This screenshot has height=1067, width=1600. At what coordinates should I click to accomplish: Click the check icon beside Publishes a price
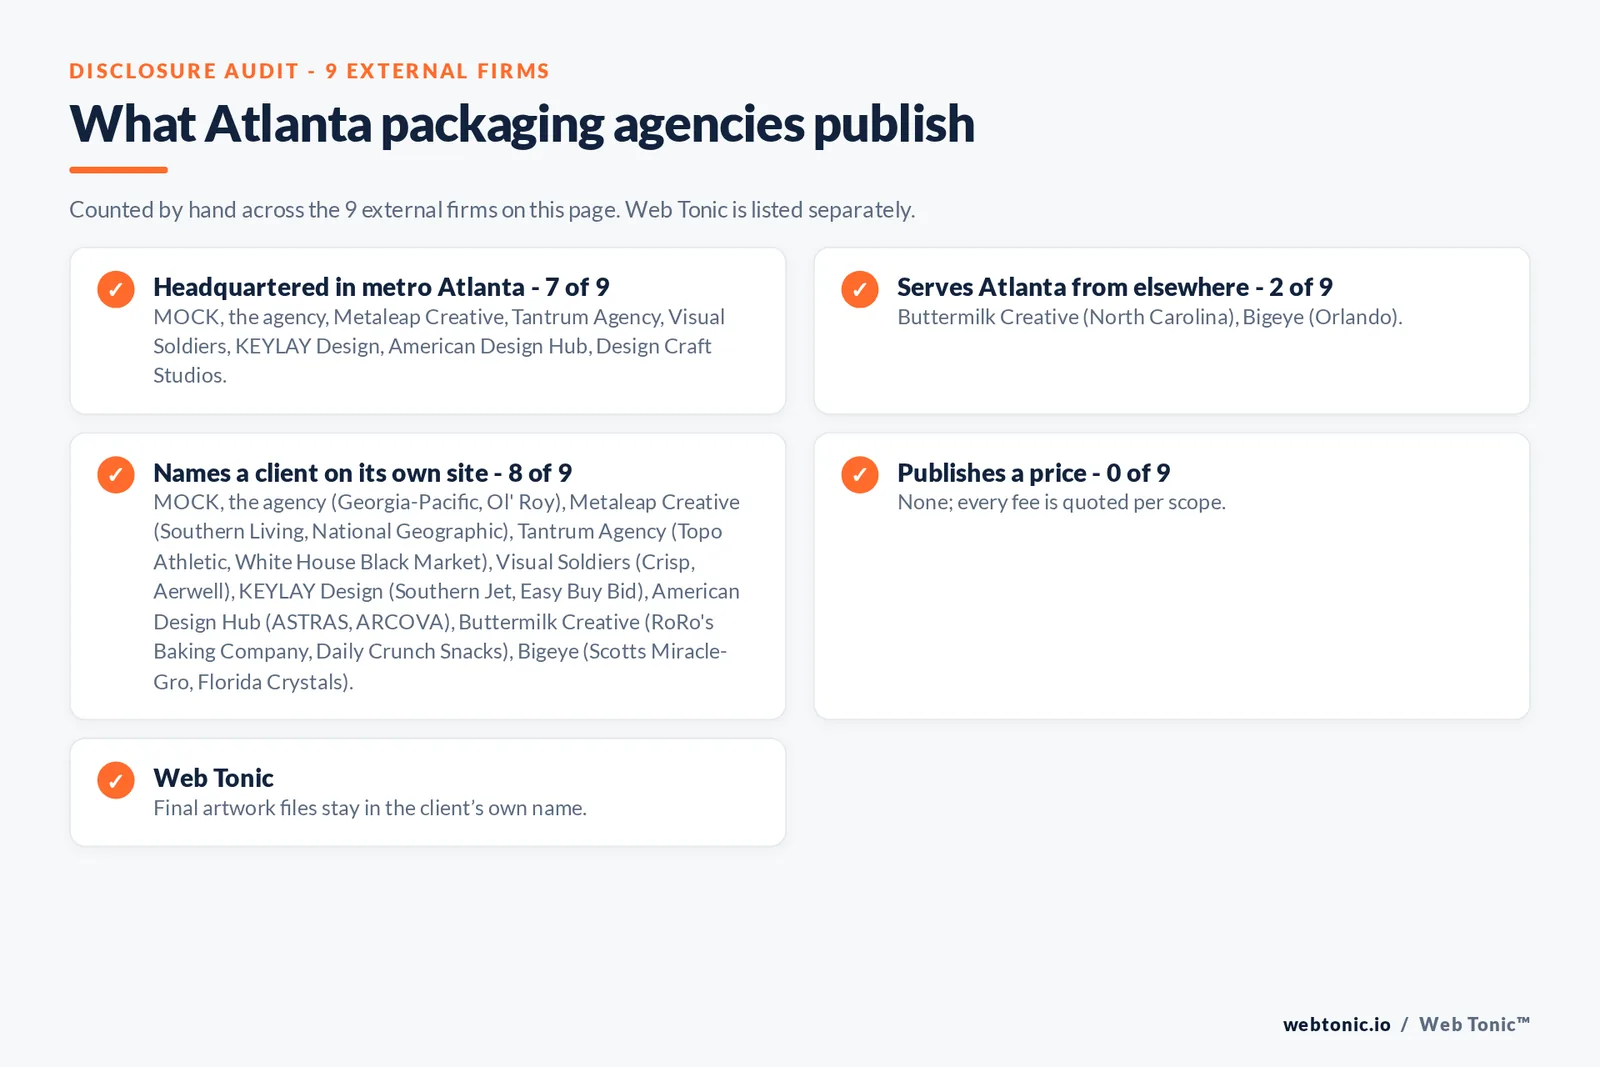click(x=860, y=474)
